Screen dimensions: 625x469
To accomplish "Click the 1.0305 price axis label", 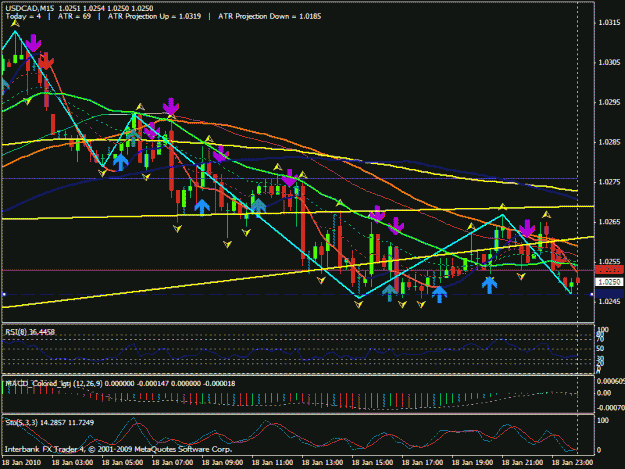I will click(609, 62).
